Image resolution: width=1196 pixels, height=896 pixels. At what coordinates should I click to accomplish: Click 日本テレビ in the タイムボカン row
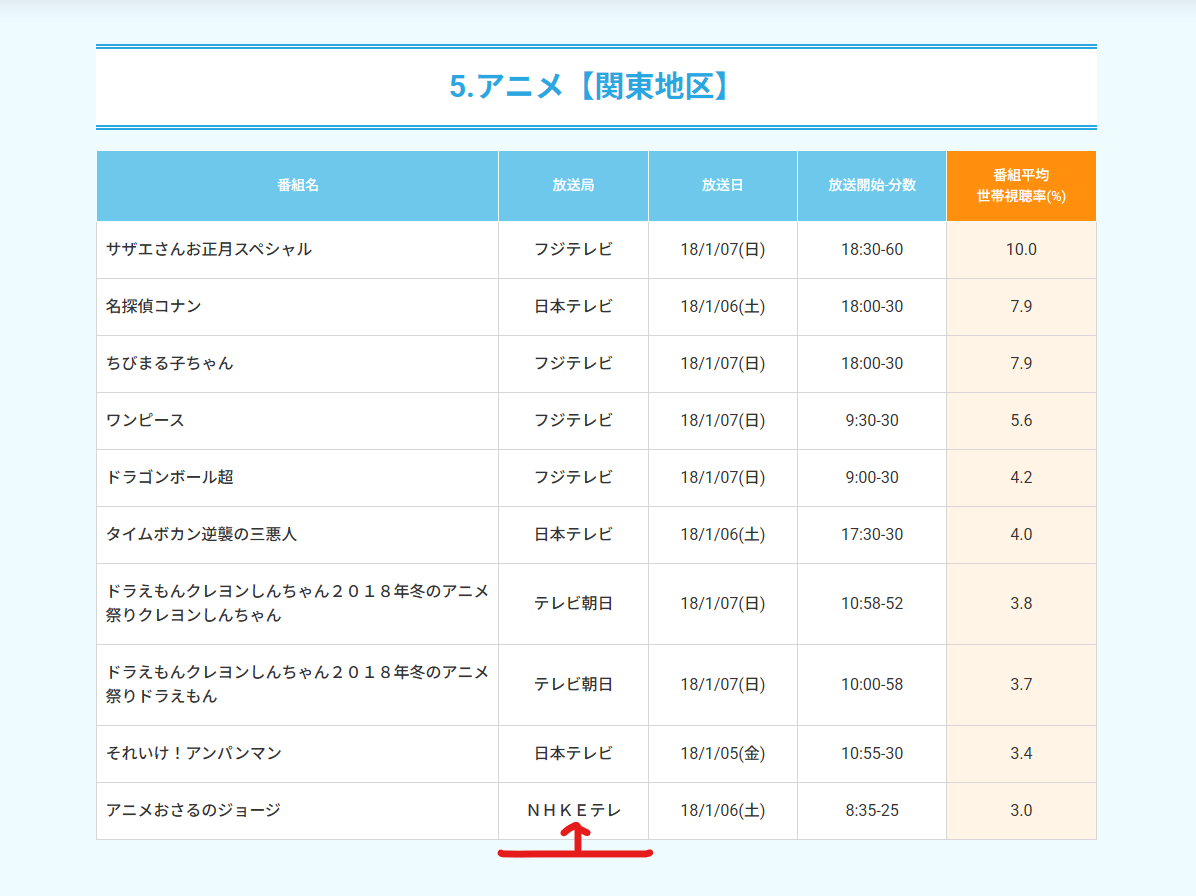point(573,534)
